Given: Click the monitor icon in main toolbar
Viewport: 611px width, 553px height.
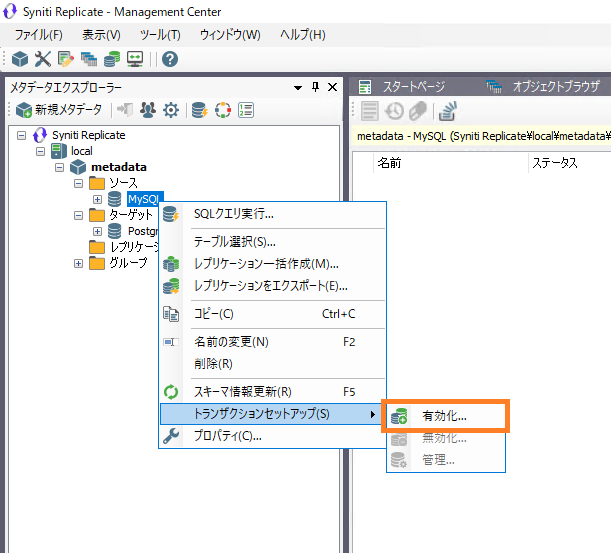Looking at the screenshot, I should pyautogui.click(x=135, y=59).
